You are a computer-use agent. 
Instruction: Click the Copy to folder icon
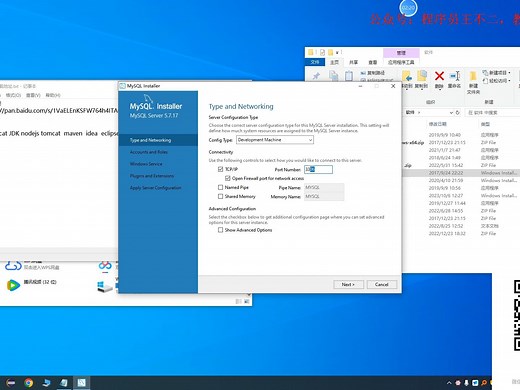[x=422, y=77]
